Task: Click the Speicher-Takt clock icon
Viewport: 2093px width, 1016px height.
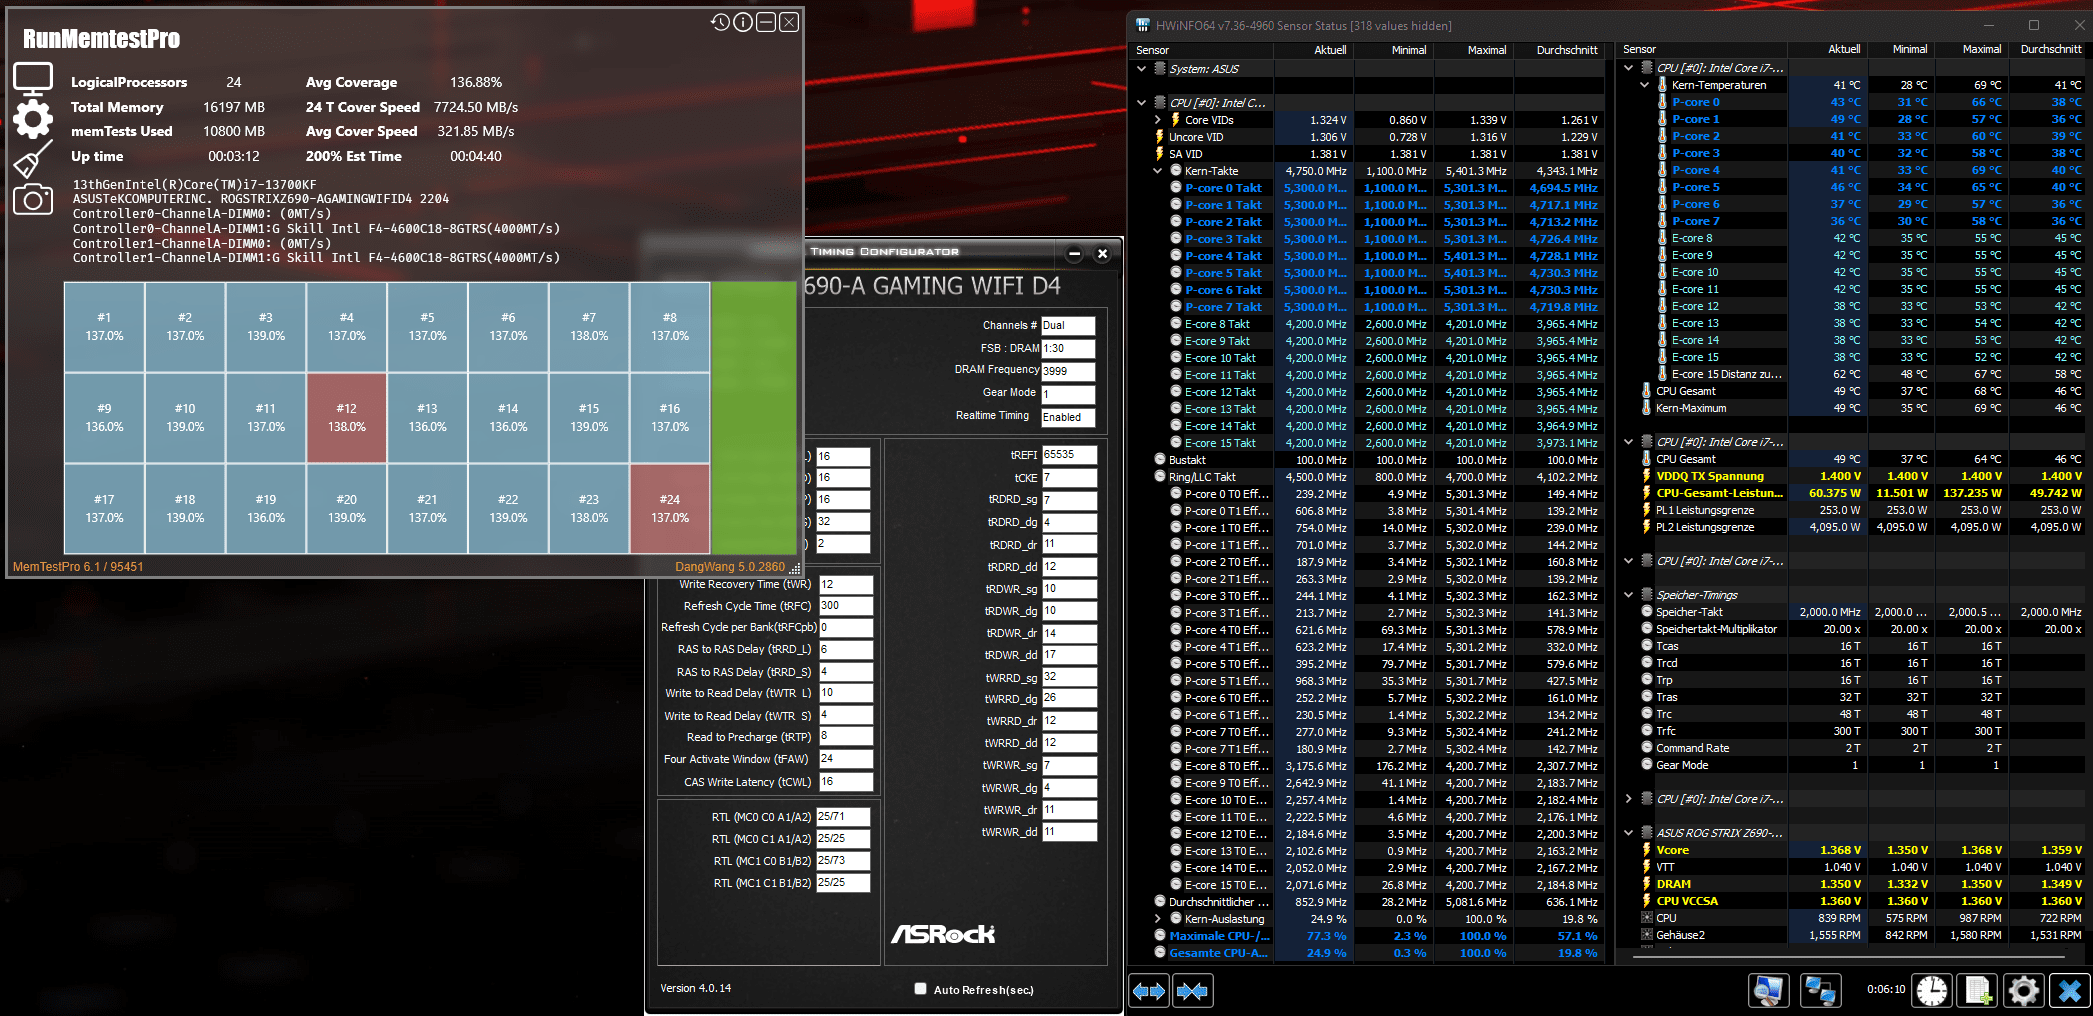Action: 1646,612
